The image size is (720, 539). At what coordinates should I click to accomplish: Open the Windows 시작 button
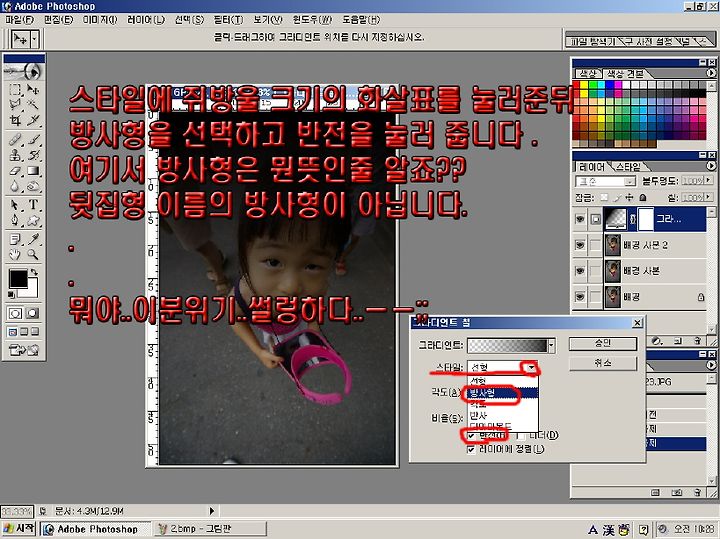pos(18,528)
